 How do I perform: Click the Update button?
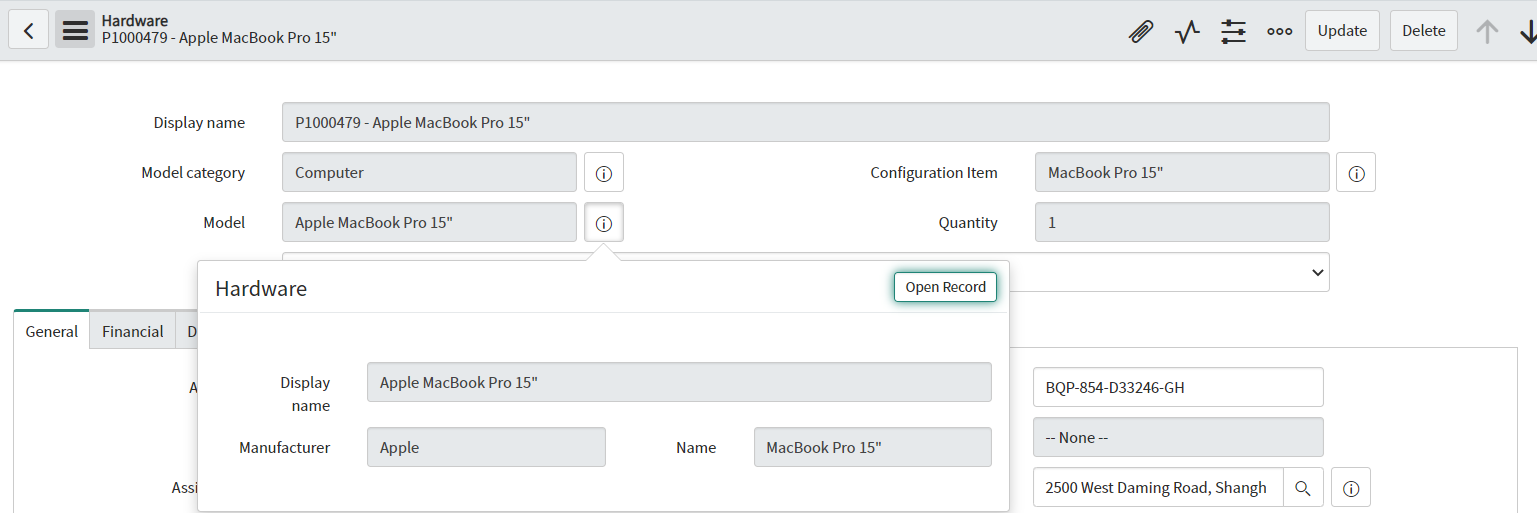tap(1342, 31)
